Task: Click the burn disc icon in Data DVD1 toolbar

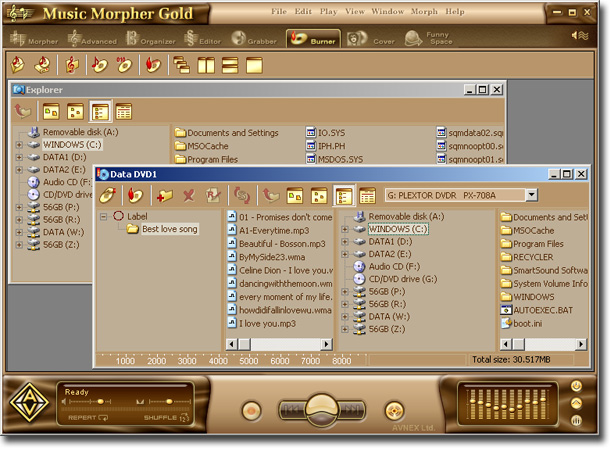Action: (133, 195)
